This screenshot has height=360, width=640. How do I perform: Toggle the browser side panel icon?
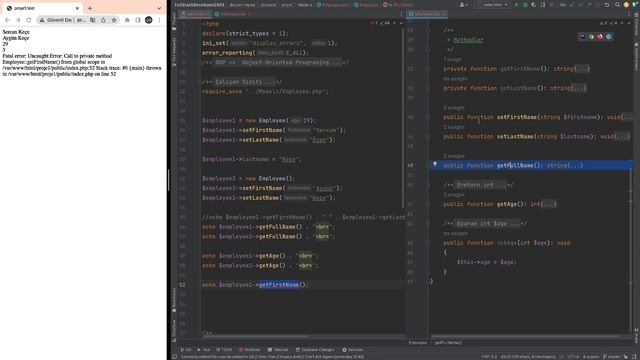[x=138, y=20]
